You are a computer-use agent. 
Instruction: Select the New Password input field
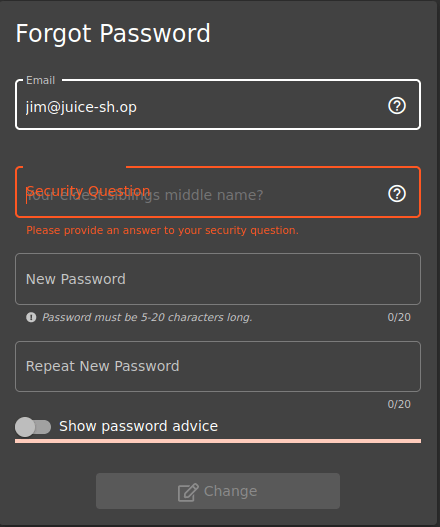coord(218,279)
